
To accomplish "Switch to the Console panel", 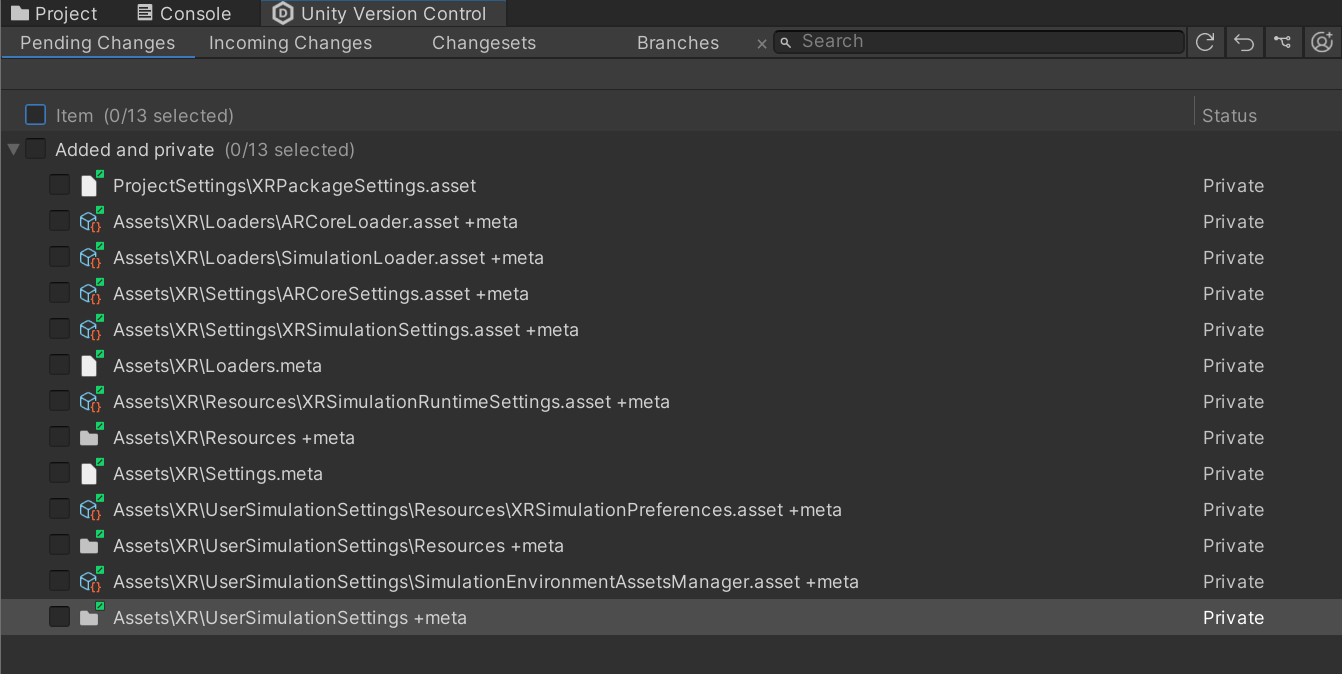I will click(184, 13).
